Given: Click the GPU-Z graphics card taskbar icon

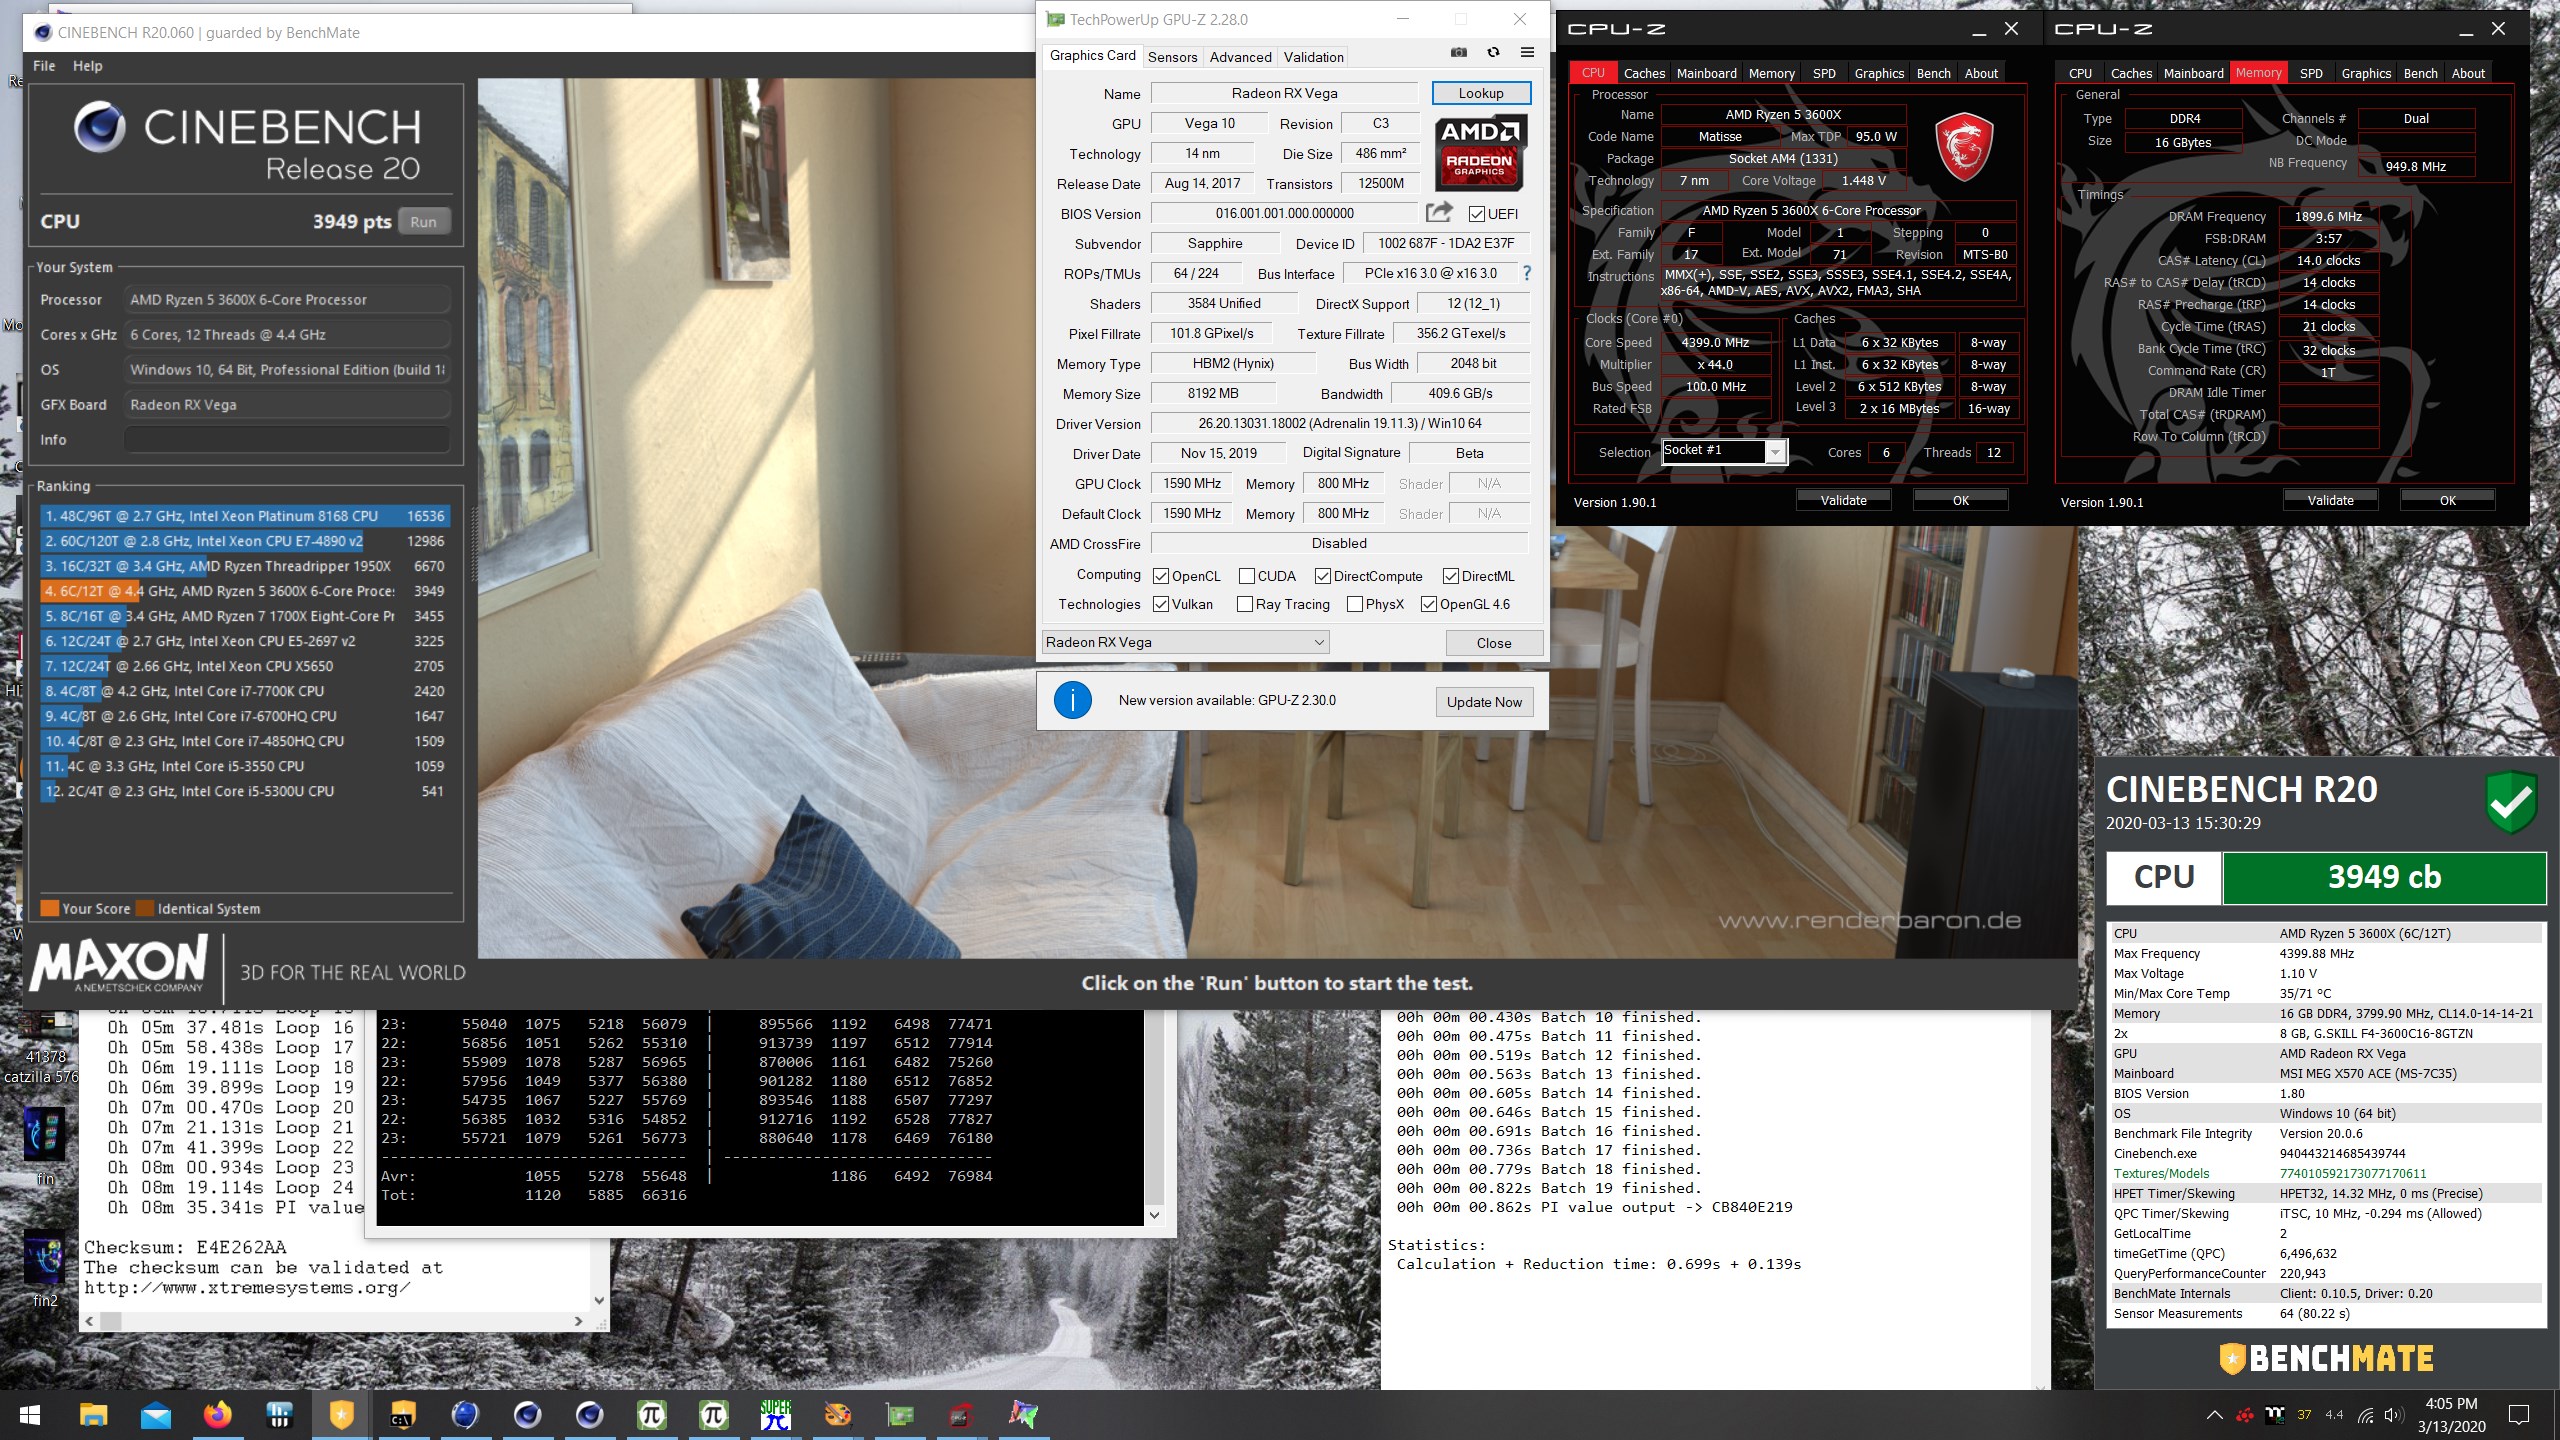Looking at the screenshot, I should tap(899, 1415).
